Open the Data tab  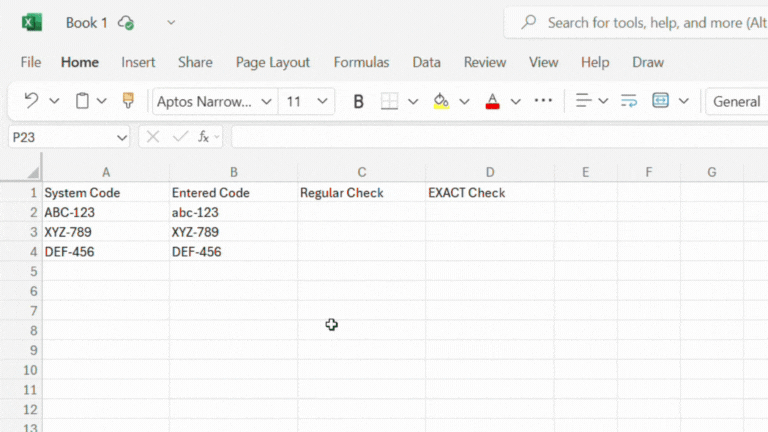point(427,62)
